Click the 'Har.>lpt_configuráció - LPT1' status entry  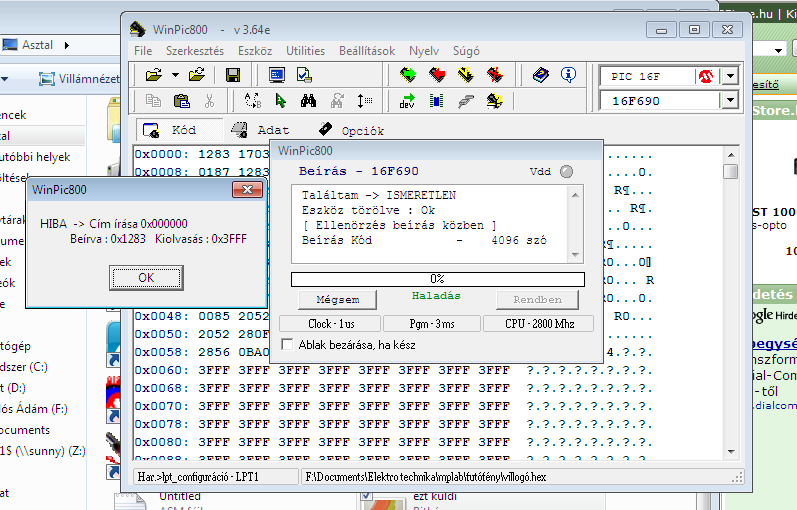(x=216, y=477)
